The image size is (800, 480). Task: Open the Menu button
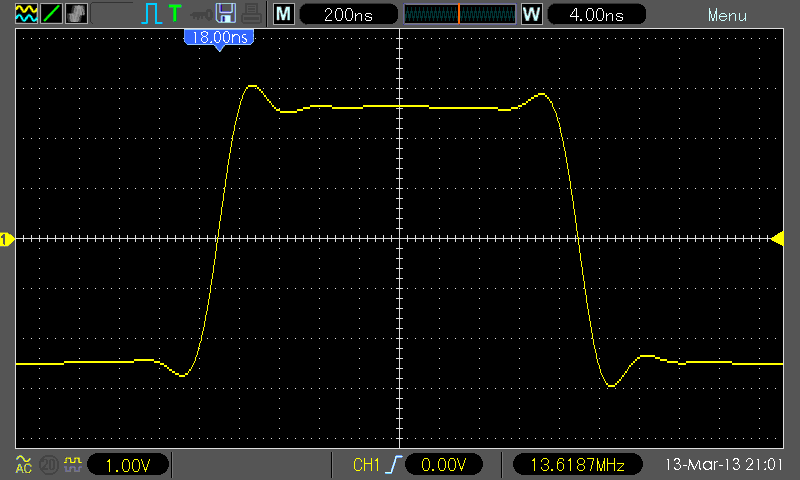(727, 15)
